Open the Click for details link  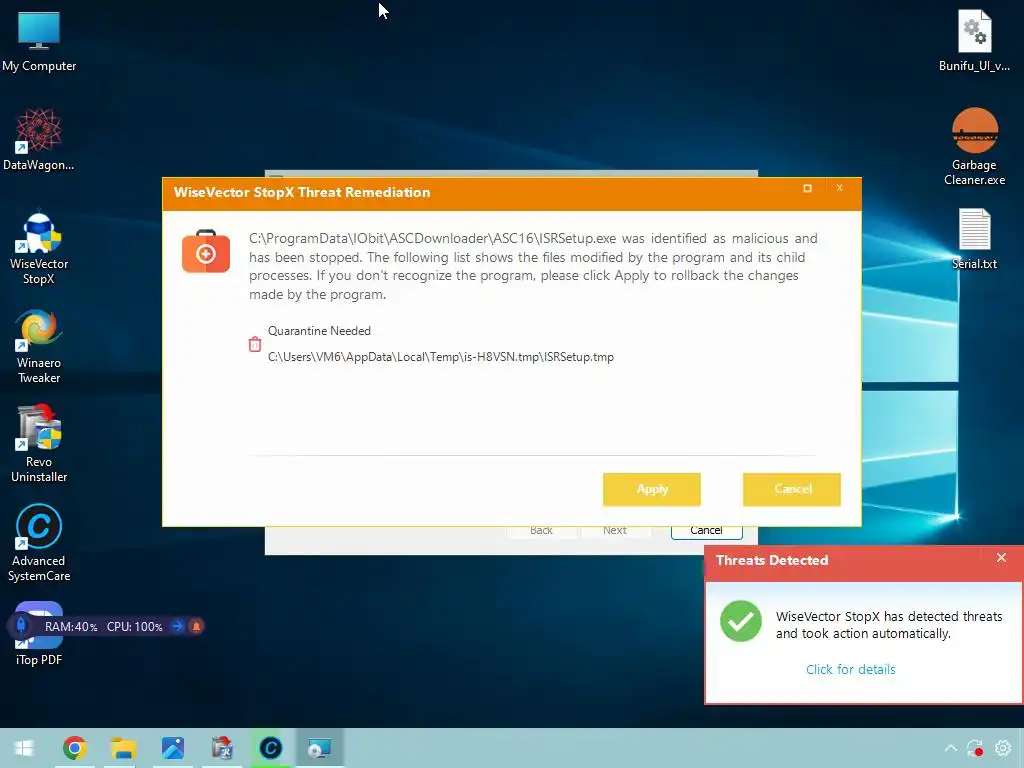click(850, 669)
